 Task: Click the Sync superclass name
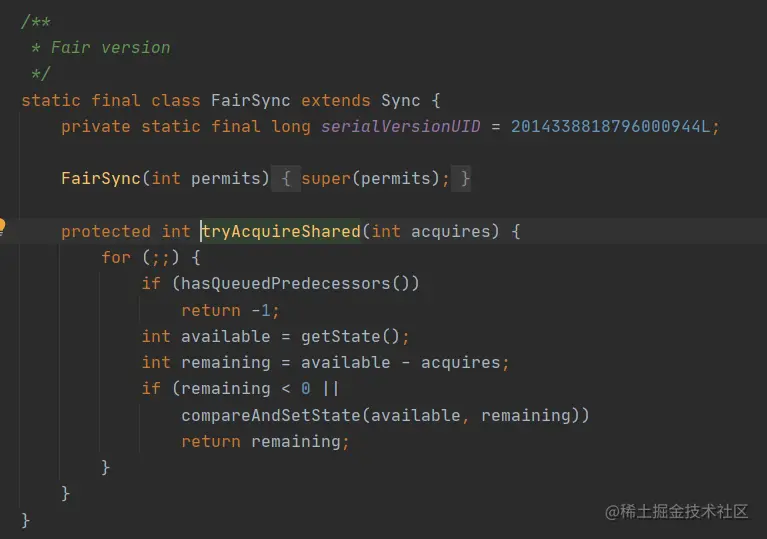pos(401,101)
